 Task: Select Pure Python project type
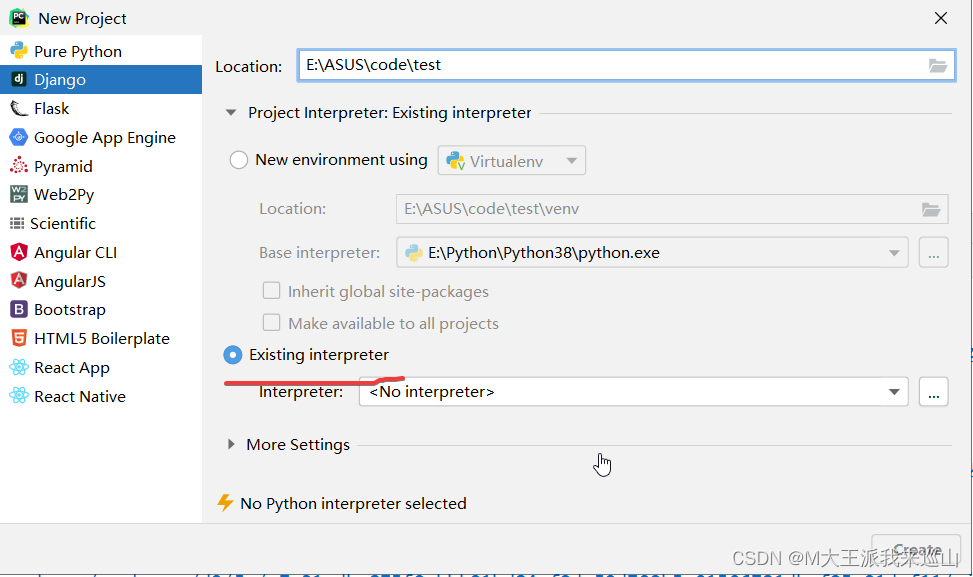click(x=101, y=51)
